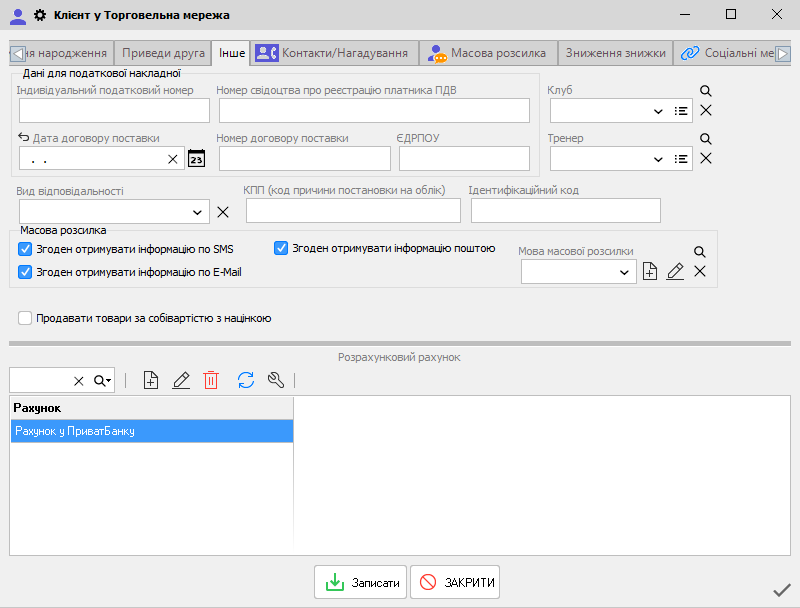Clear the Клуб field with X icon
The width and height of the screenshot is (800, 608).
pos(705,110)
